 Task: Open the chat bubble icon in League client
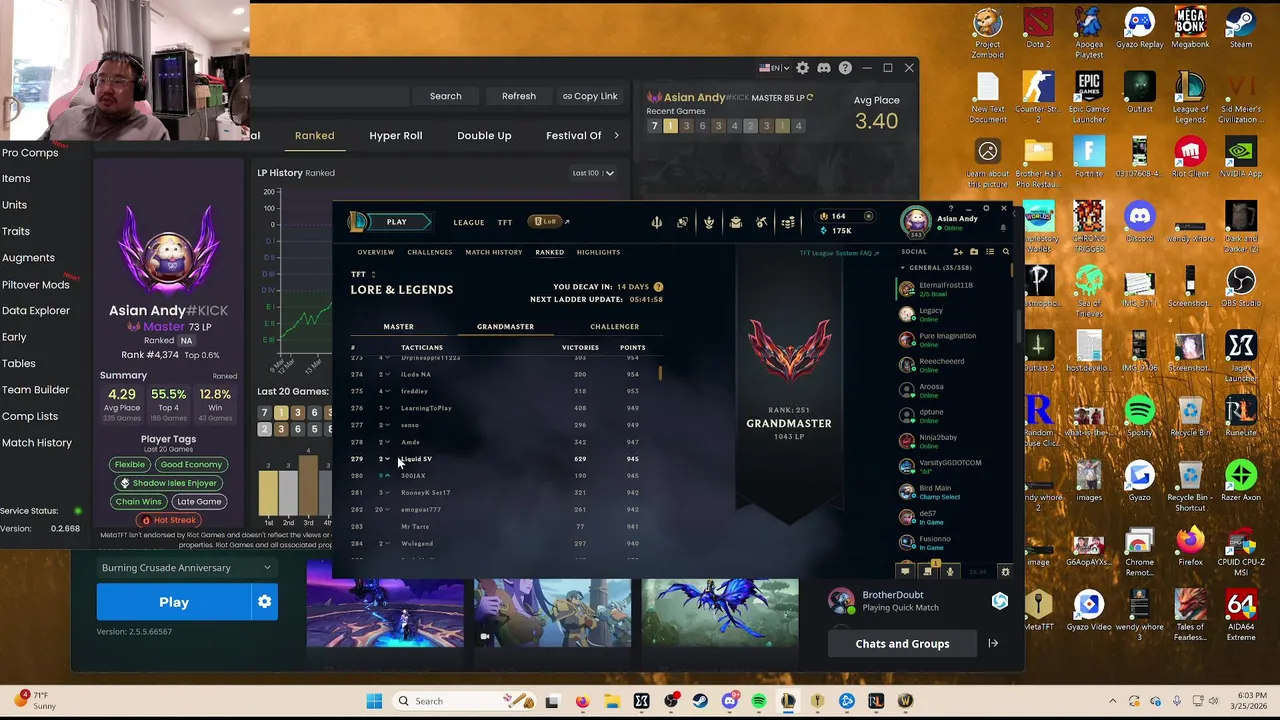[905, 571]
